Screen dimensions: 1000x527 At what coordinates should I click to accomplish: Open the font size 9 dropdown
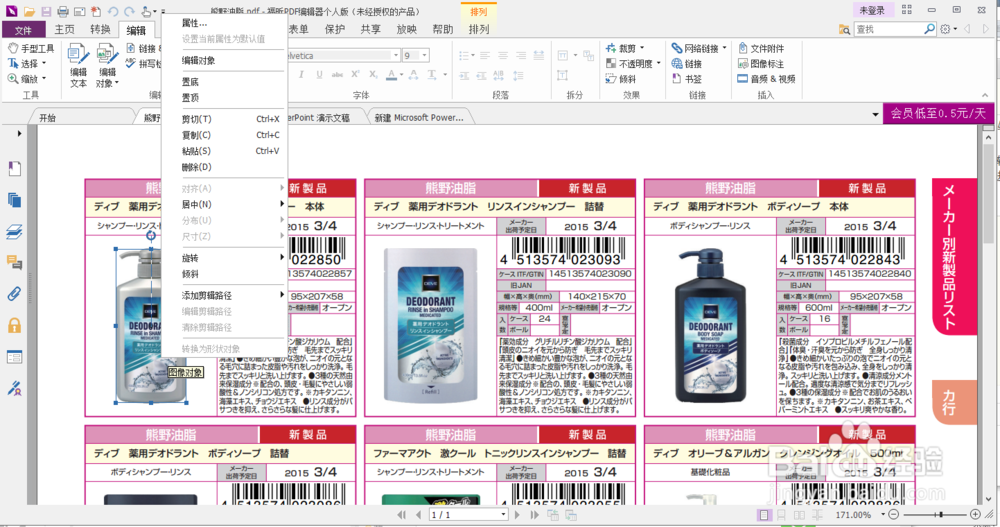pyautogui.click(x=425, y=56)
